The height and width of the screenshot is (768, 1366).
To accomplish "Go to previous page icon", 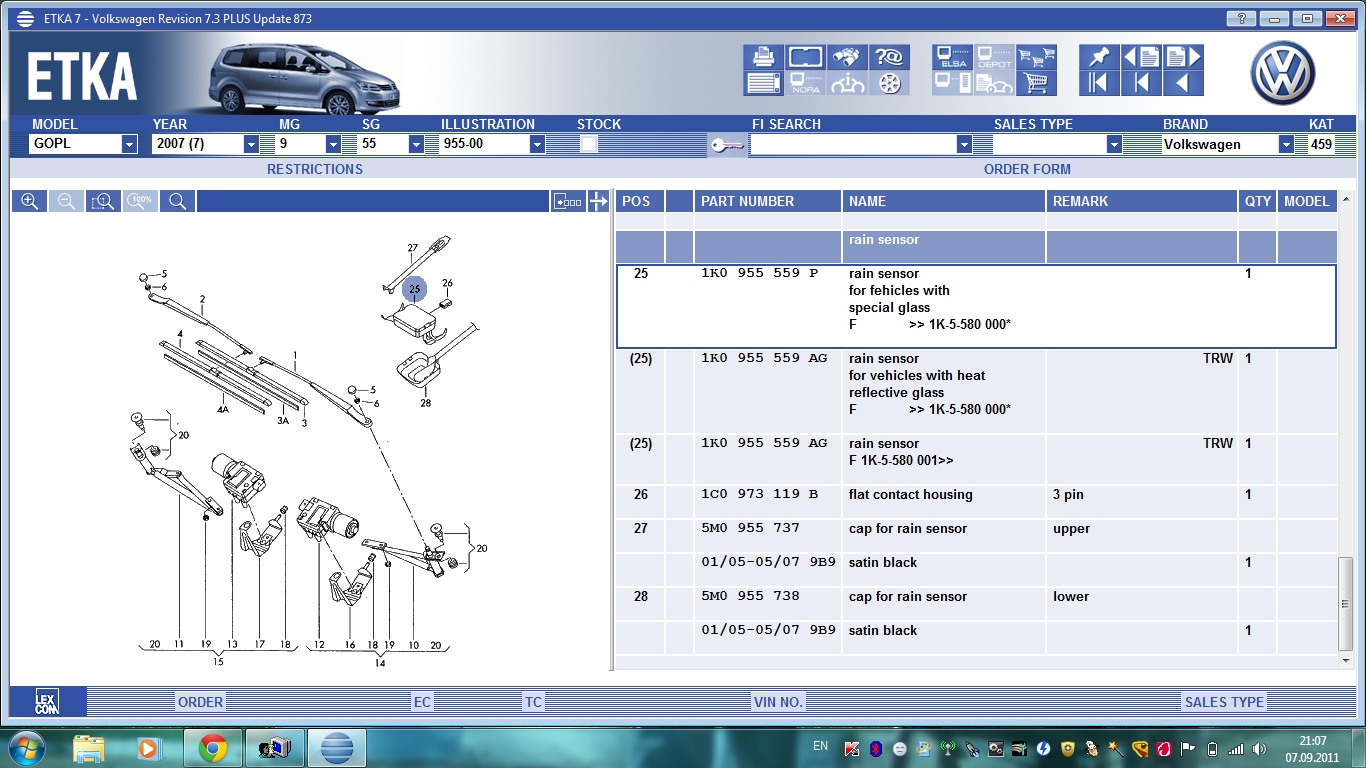I will pyautogui.click(x=1141, y=57).
